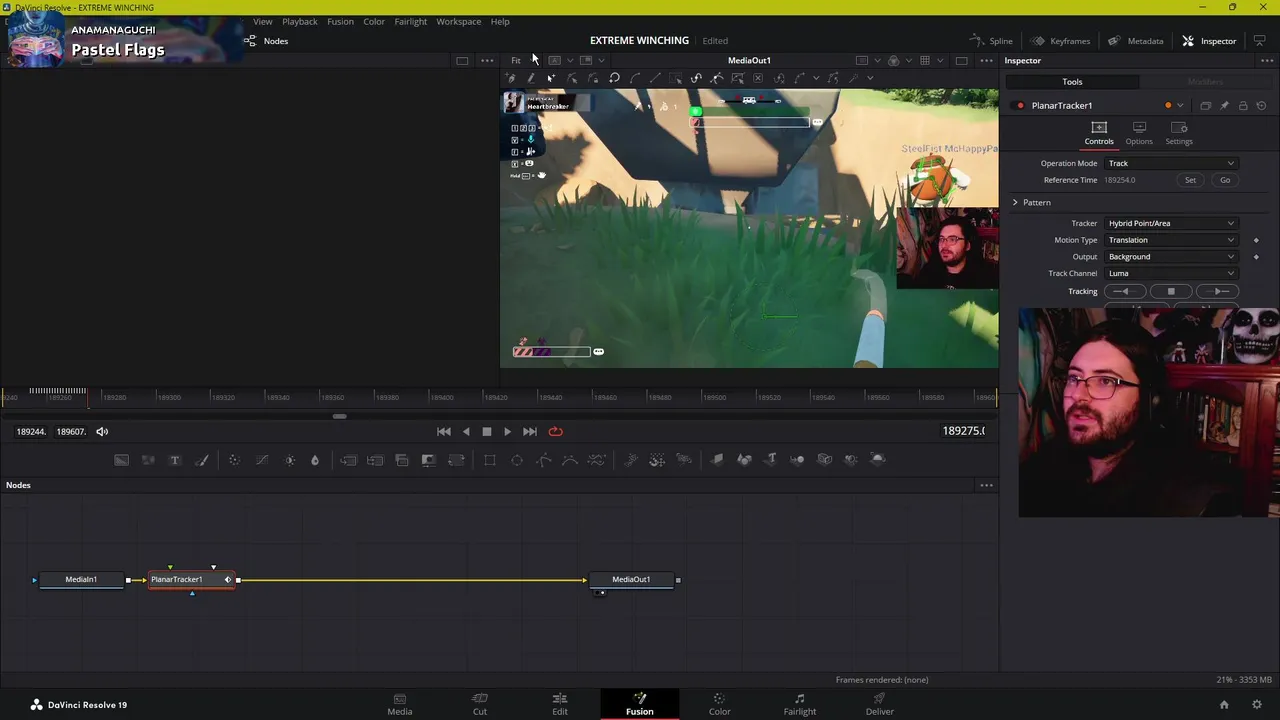Mute audio with the speaker icon
The image size is (1280, 720).
pos(101,432)
